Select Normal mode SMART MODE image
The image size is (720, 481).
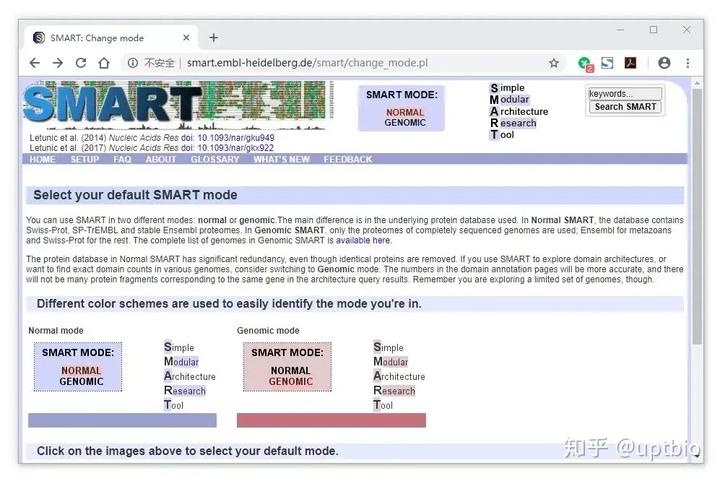point(78,367)
